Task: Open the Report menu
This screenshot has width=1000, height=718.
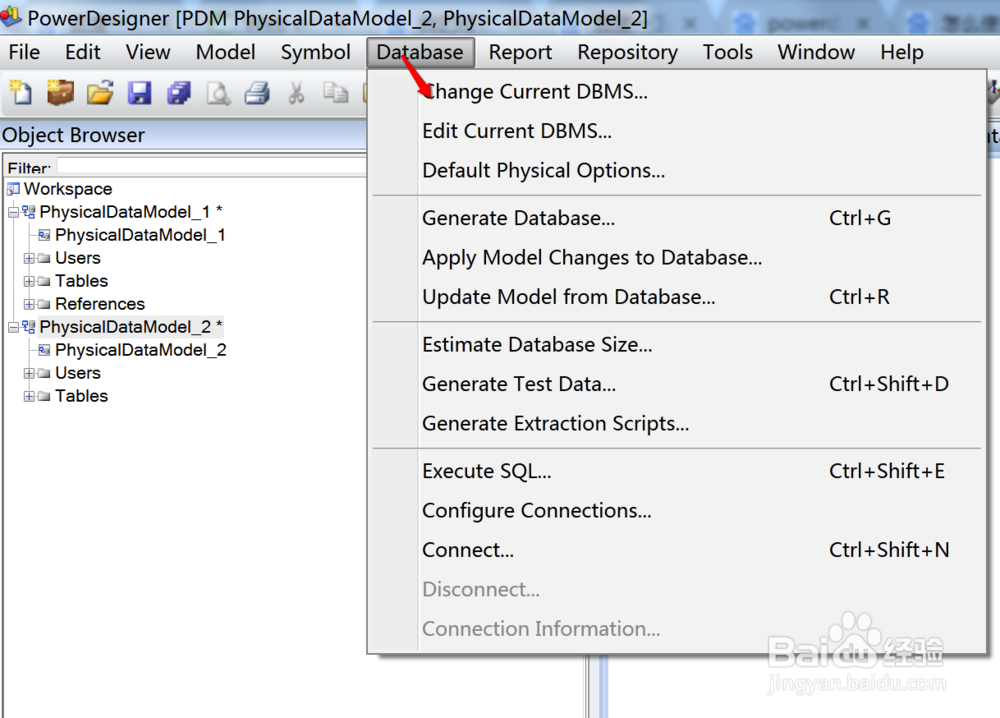Action: click(x=520, y=52)
